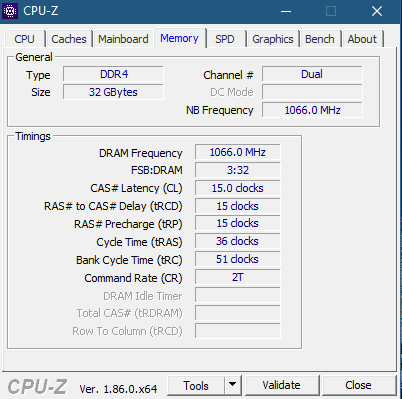Image resolution: width=402 pixels, height=399 pixels.
Task: Go to the About tab
Action: coord(362,39)
